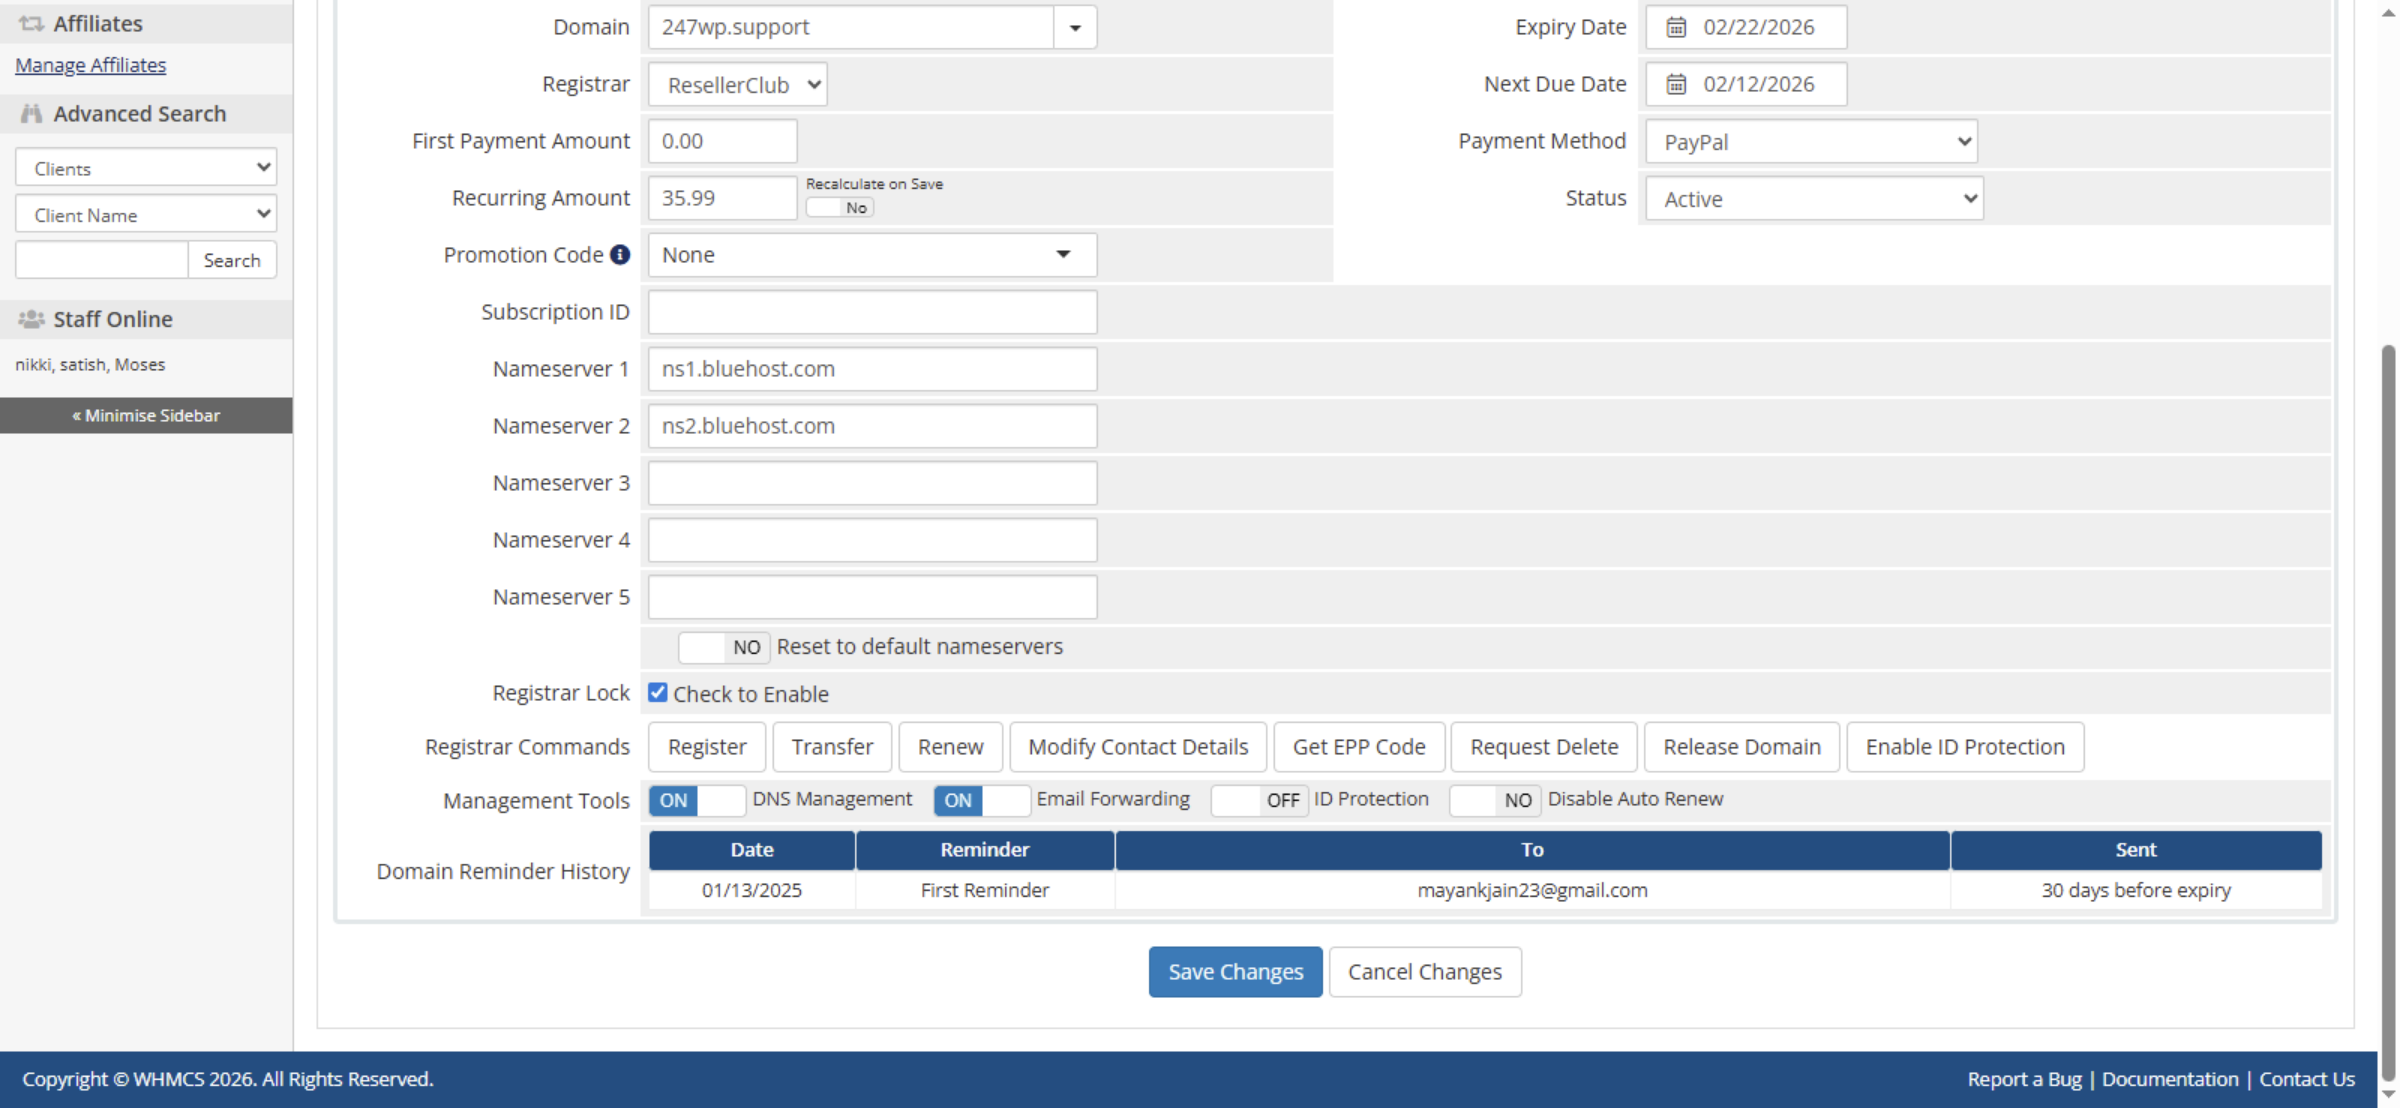Open the Manage Affiliates link

[x=91, y=64]
